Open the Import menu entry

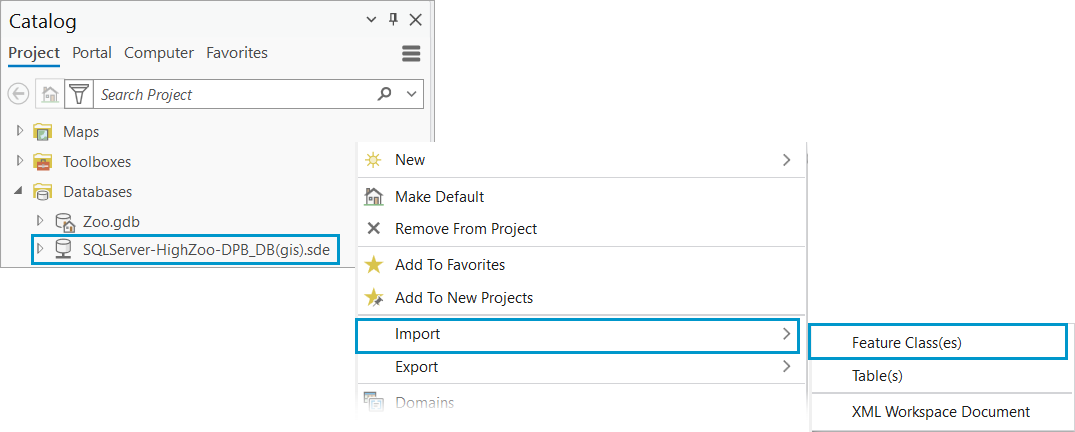pyautogui.click(x=577, y=335)
